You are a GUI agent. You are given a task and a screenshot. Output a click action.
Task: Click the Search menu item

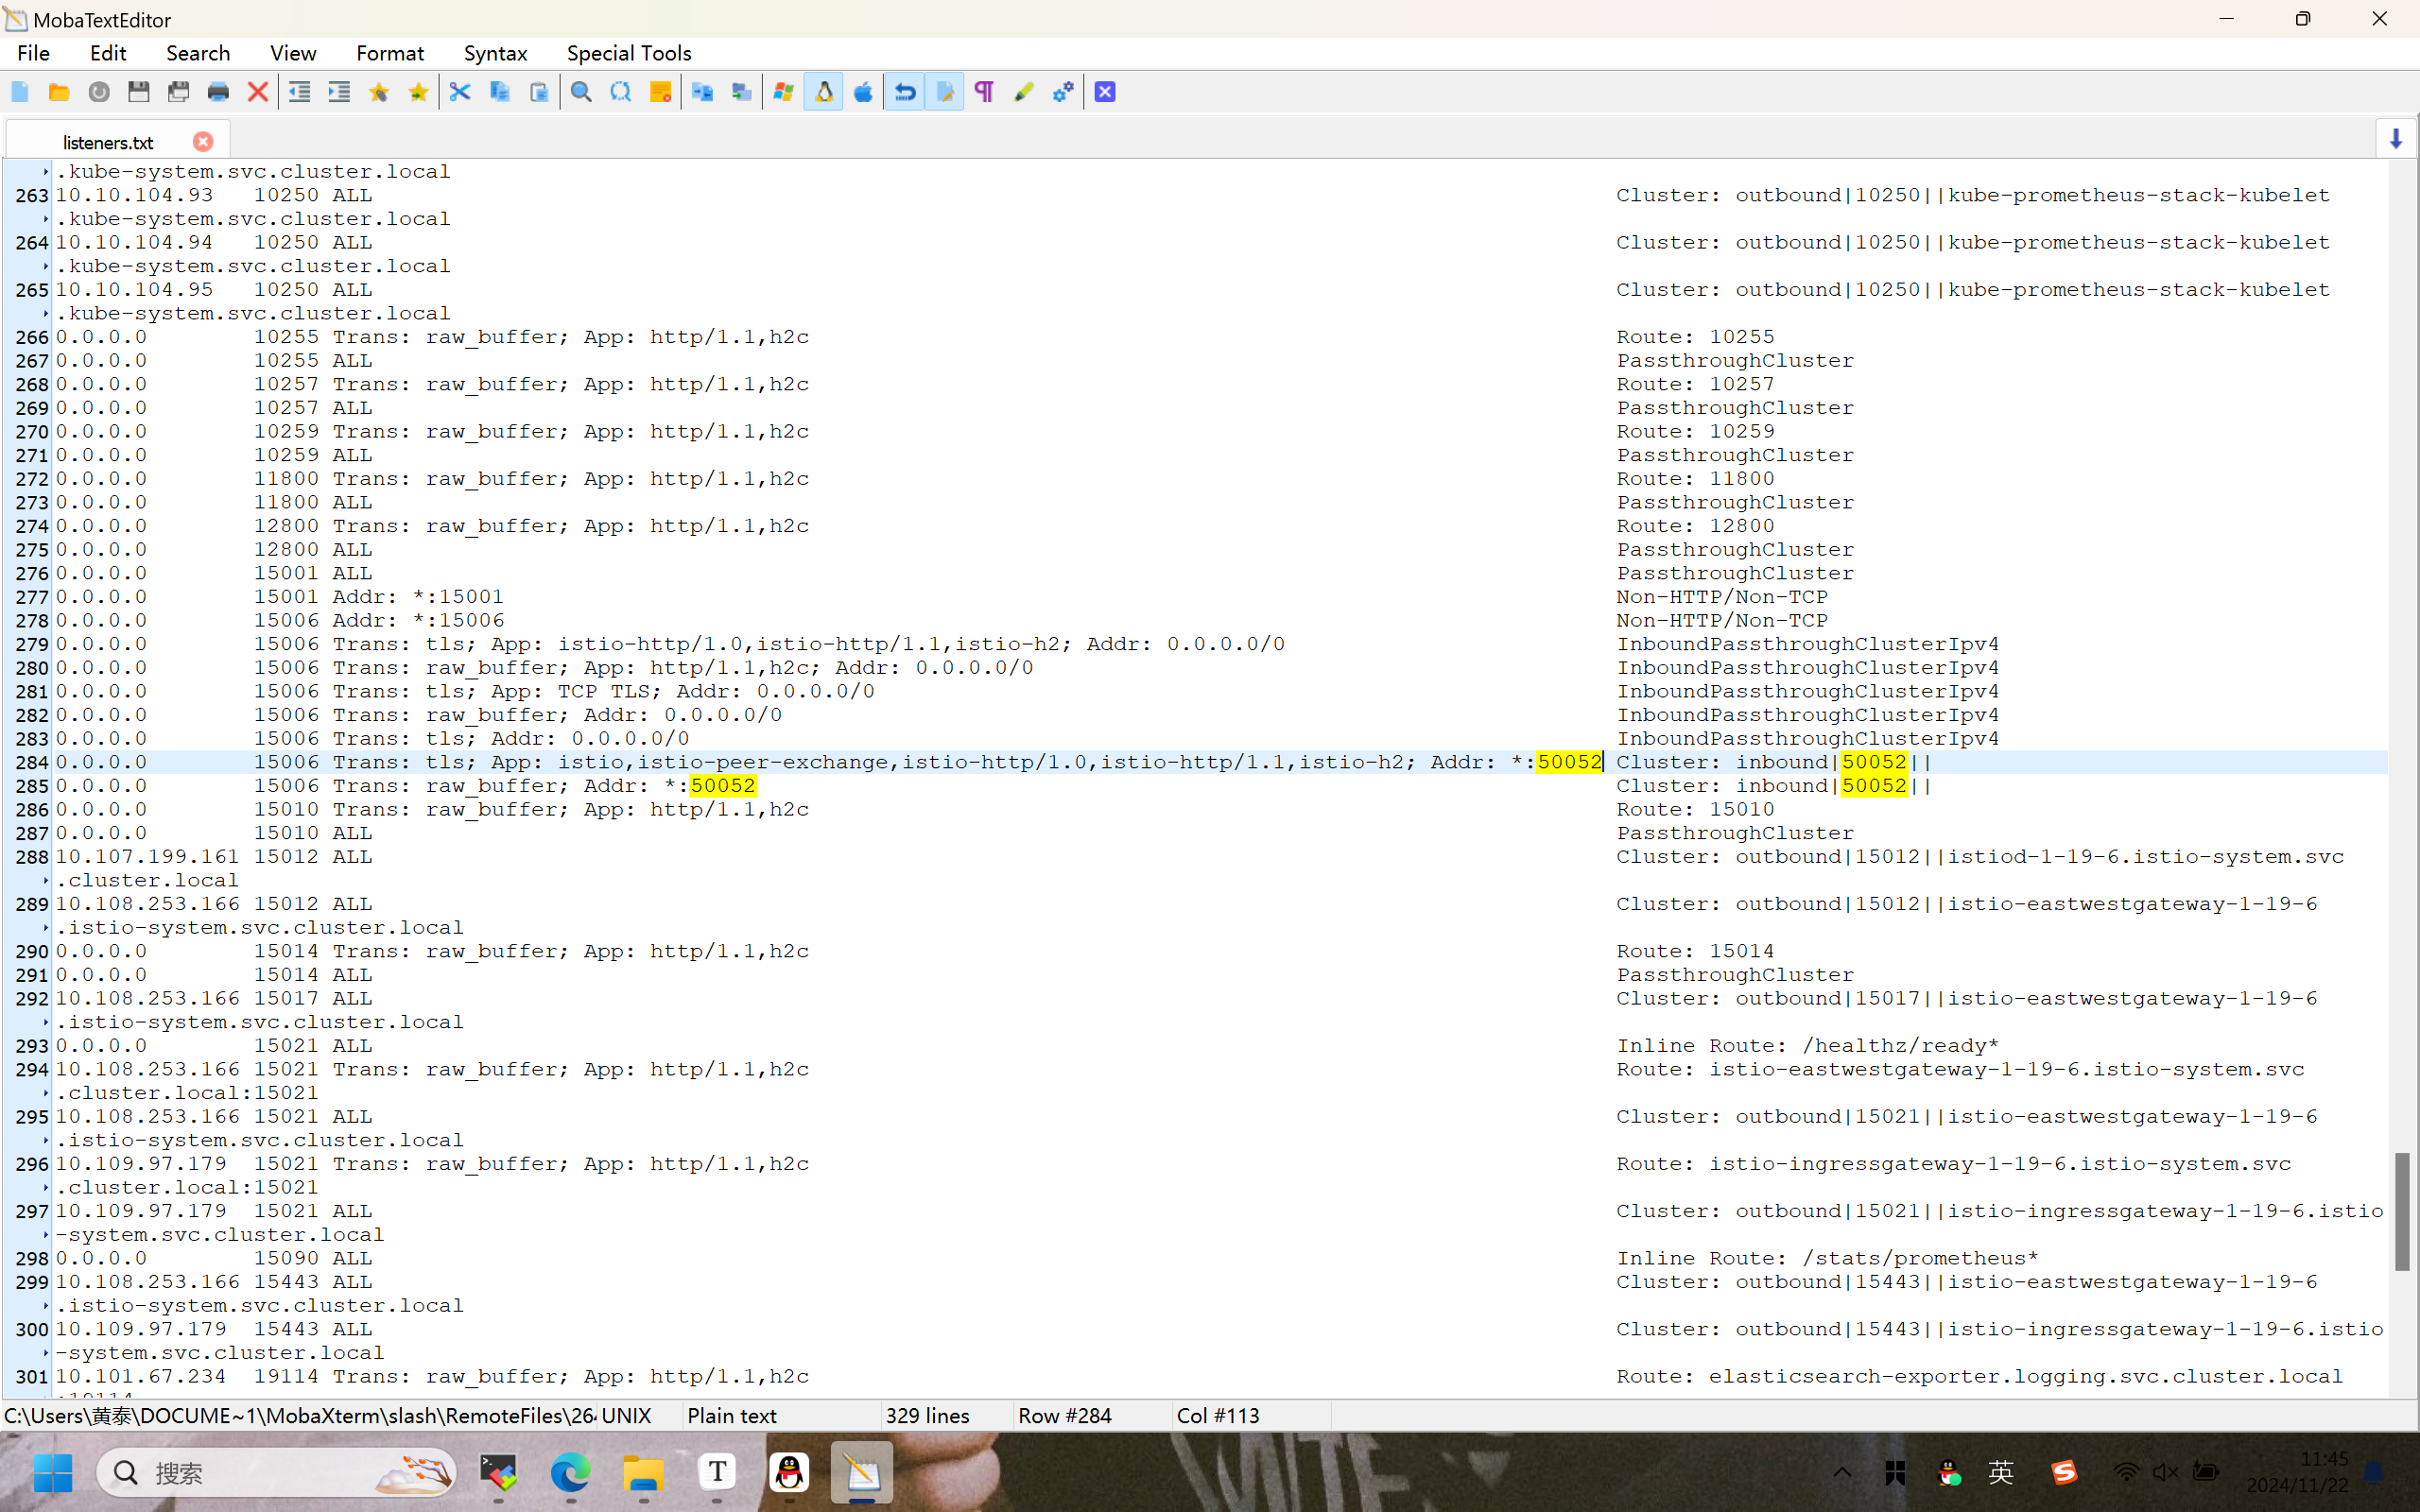(197, 52)
